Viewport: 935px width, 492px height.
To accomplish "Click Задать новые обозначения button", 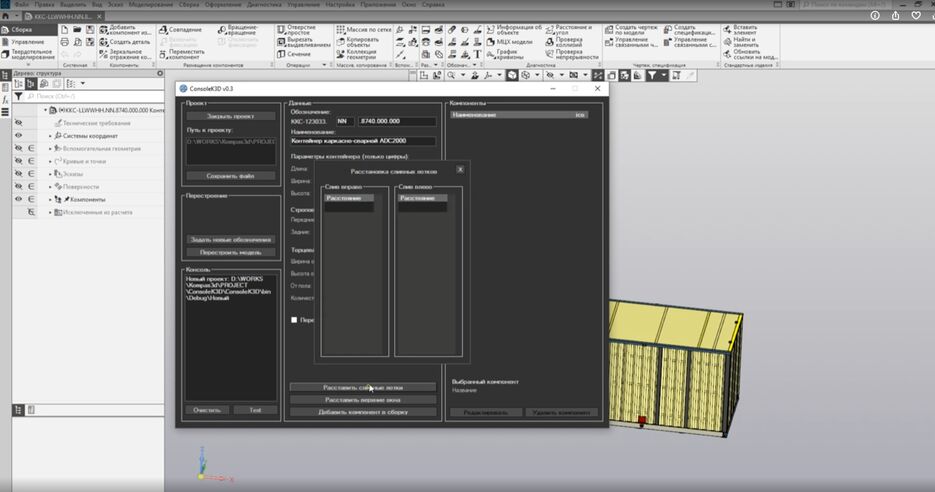I will click(x=231, y=240).
